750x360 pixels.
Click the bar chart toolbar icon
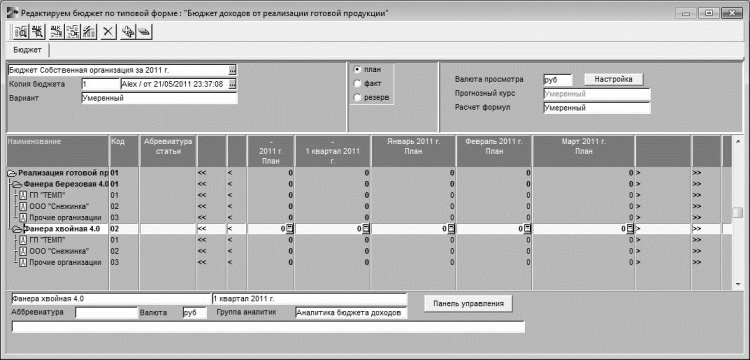click(89, 32)
